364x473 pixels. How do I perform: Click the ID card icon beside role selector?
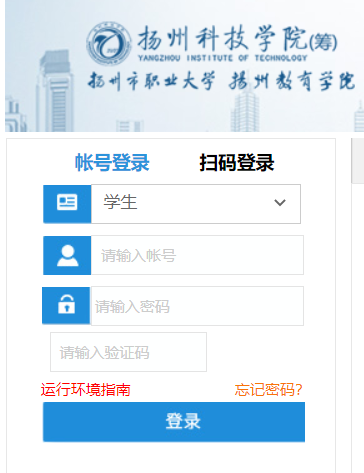click(67, 204)
